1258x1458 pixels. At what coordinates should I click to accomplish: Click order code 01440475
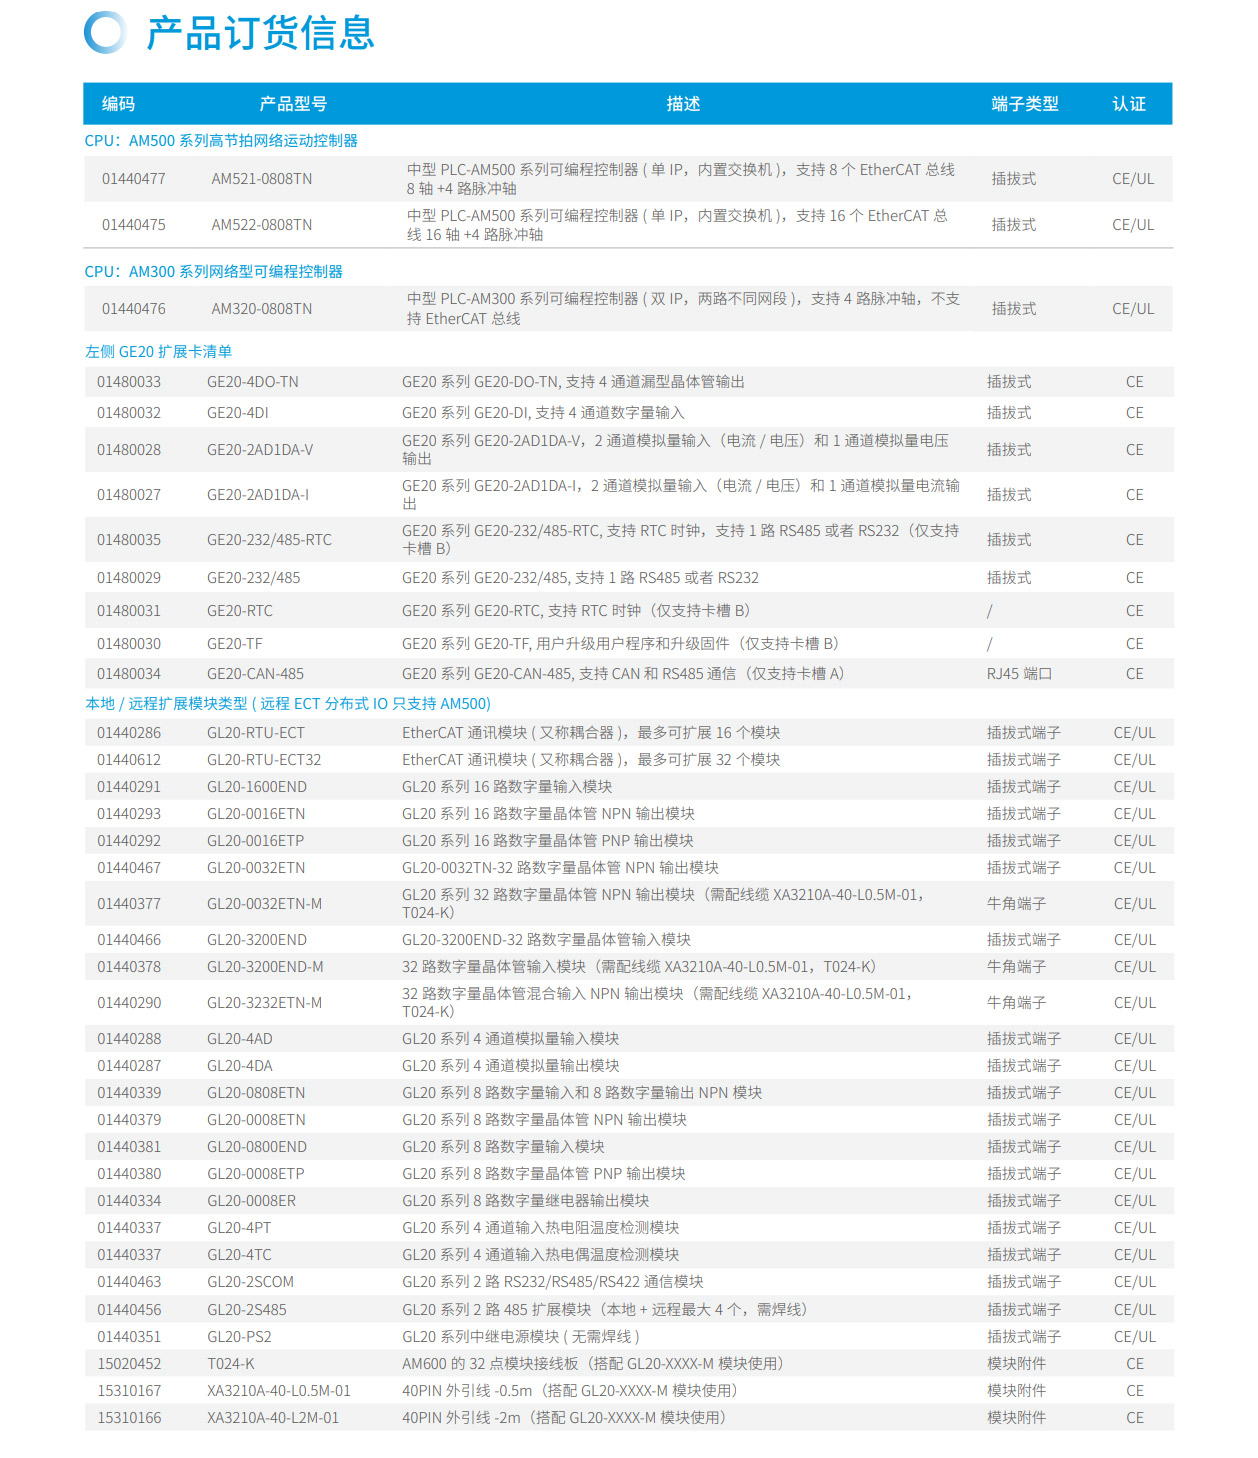(134, 225)
